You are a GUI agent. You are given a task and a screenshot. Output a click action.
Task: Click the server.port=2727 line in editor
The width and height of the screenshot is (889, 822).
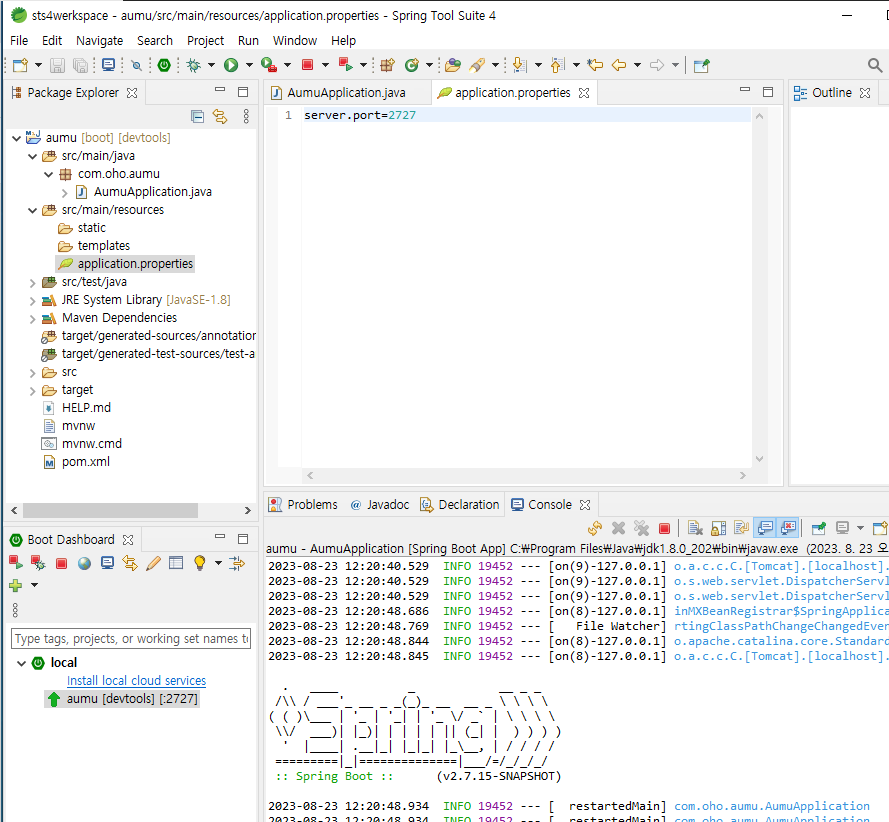pyautogui.click(x=360, y=115)
